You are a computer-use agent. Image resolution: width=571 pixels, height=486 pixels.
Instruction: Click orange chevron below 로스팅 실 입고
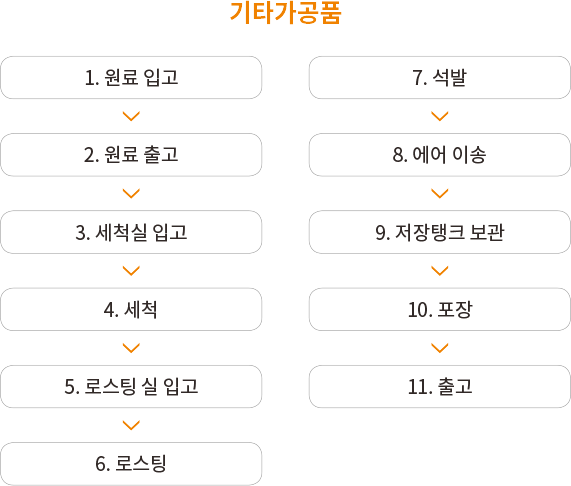[x=131, y=425]
